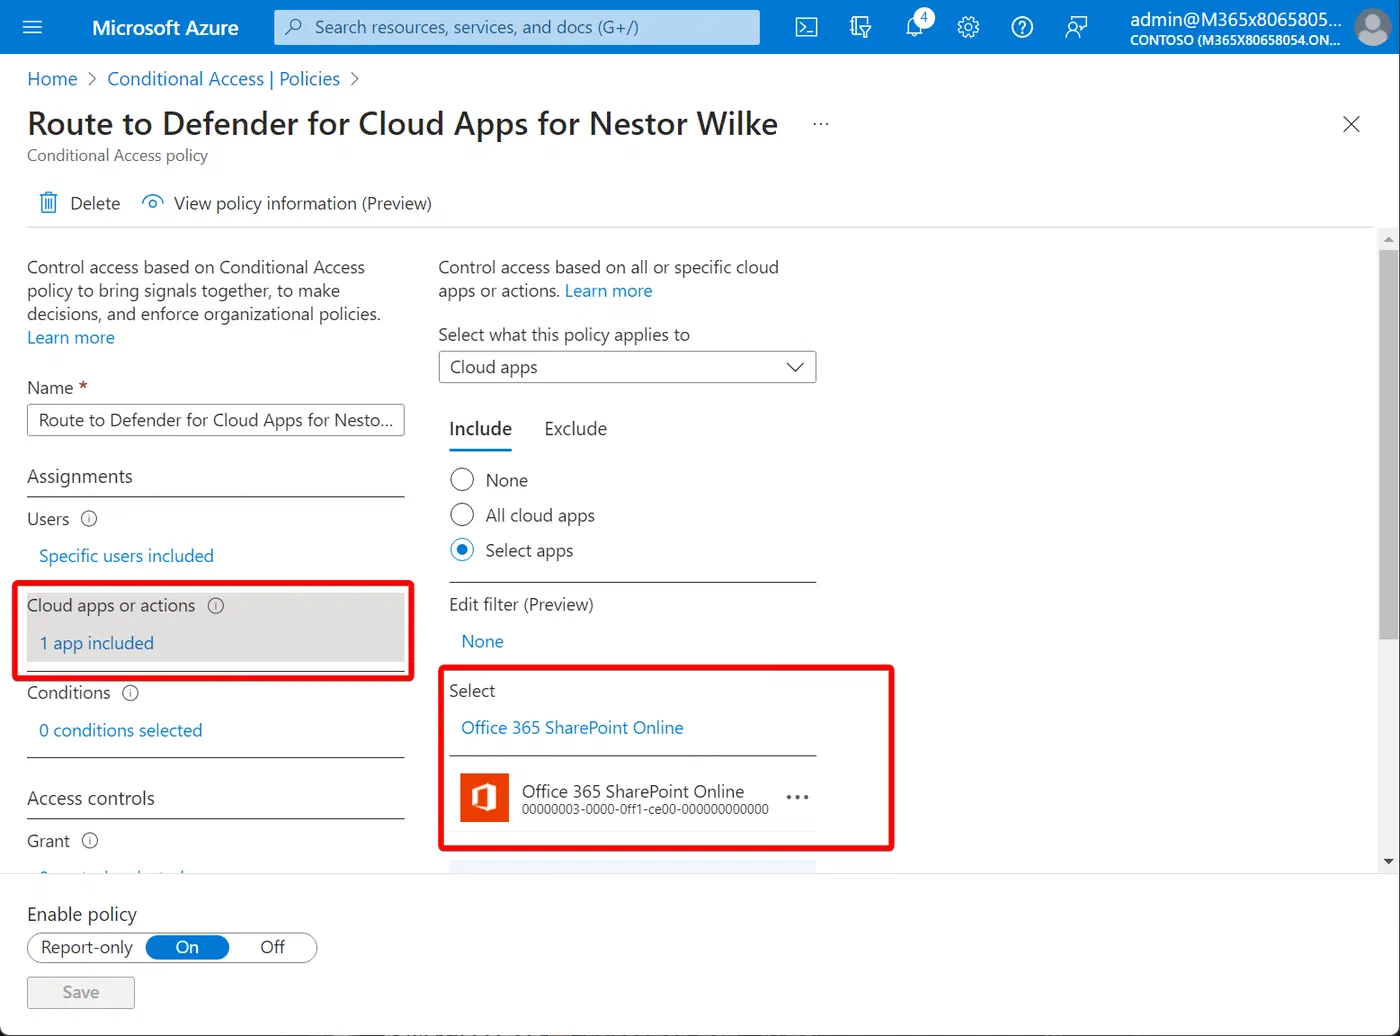
Task: Click the Enable policy label
Action: point(82,914)
